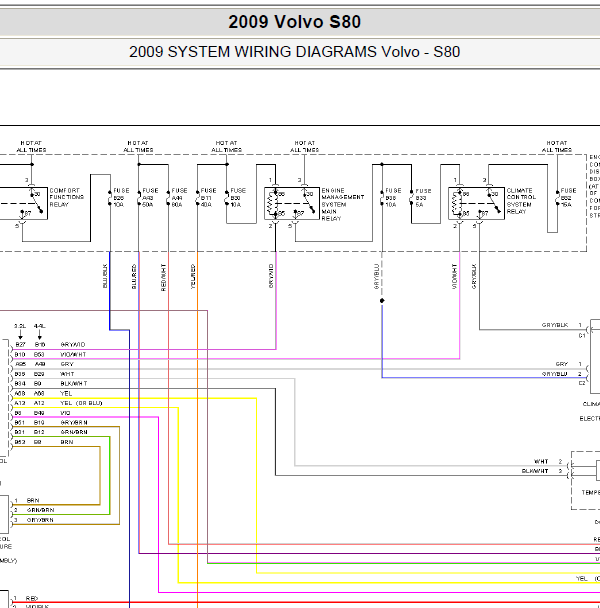Image resolution: width=600 pixels, height=608 pixels.
Task: Click the 10A fuse label next to the 5A fuse
Action: point(393,197)
